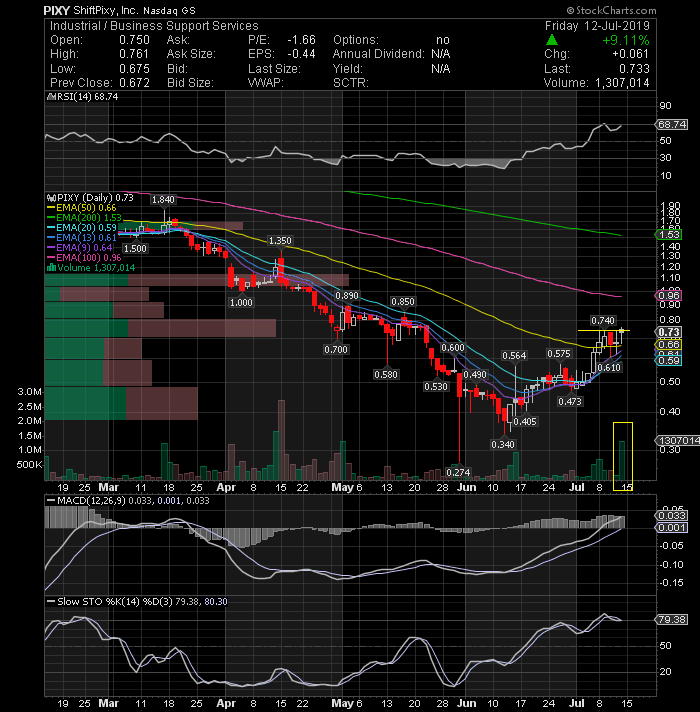Image resolution: width=700 pixels, height=712 pixels.
Task: Click the PIXY (Daily) 0.73 legend title
Action: coord(90,198)
